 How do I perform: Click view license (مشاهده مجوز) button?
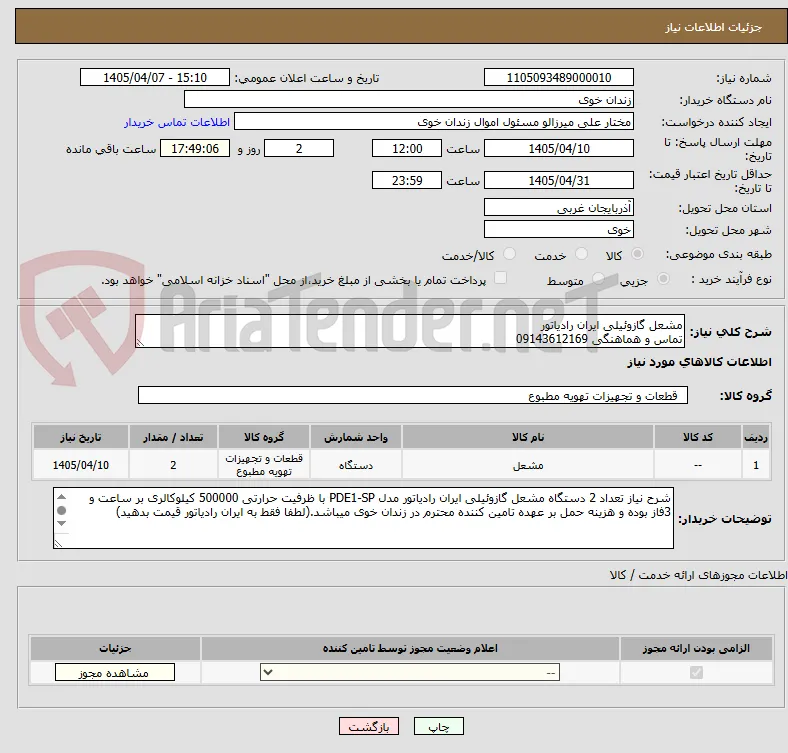[x=115, y=673]
